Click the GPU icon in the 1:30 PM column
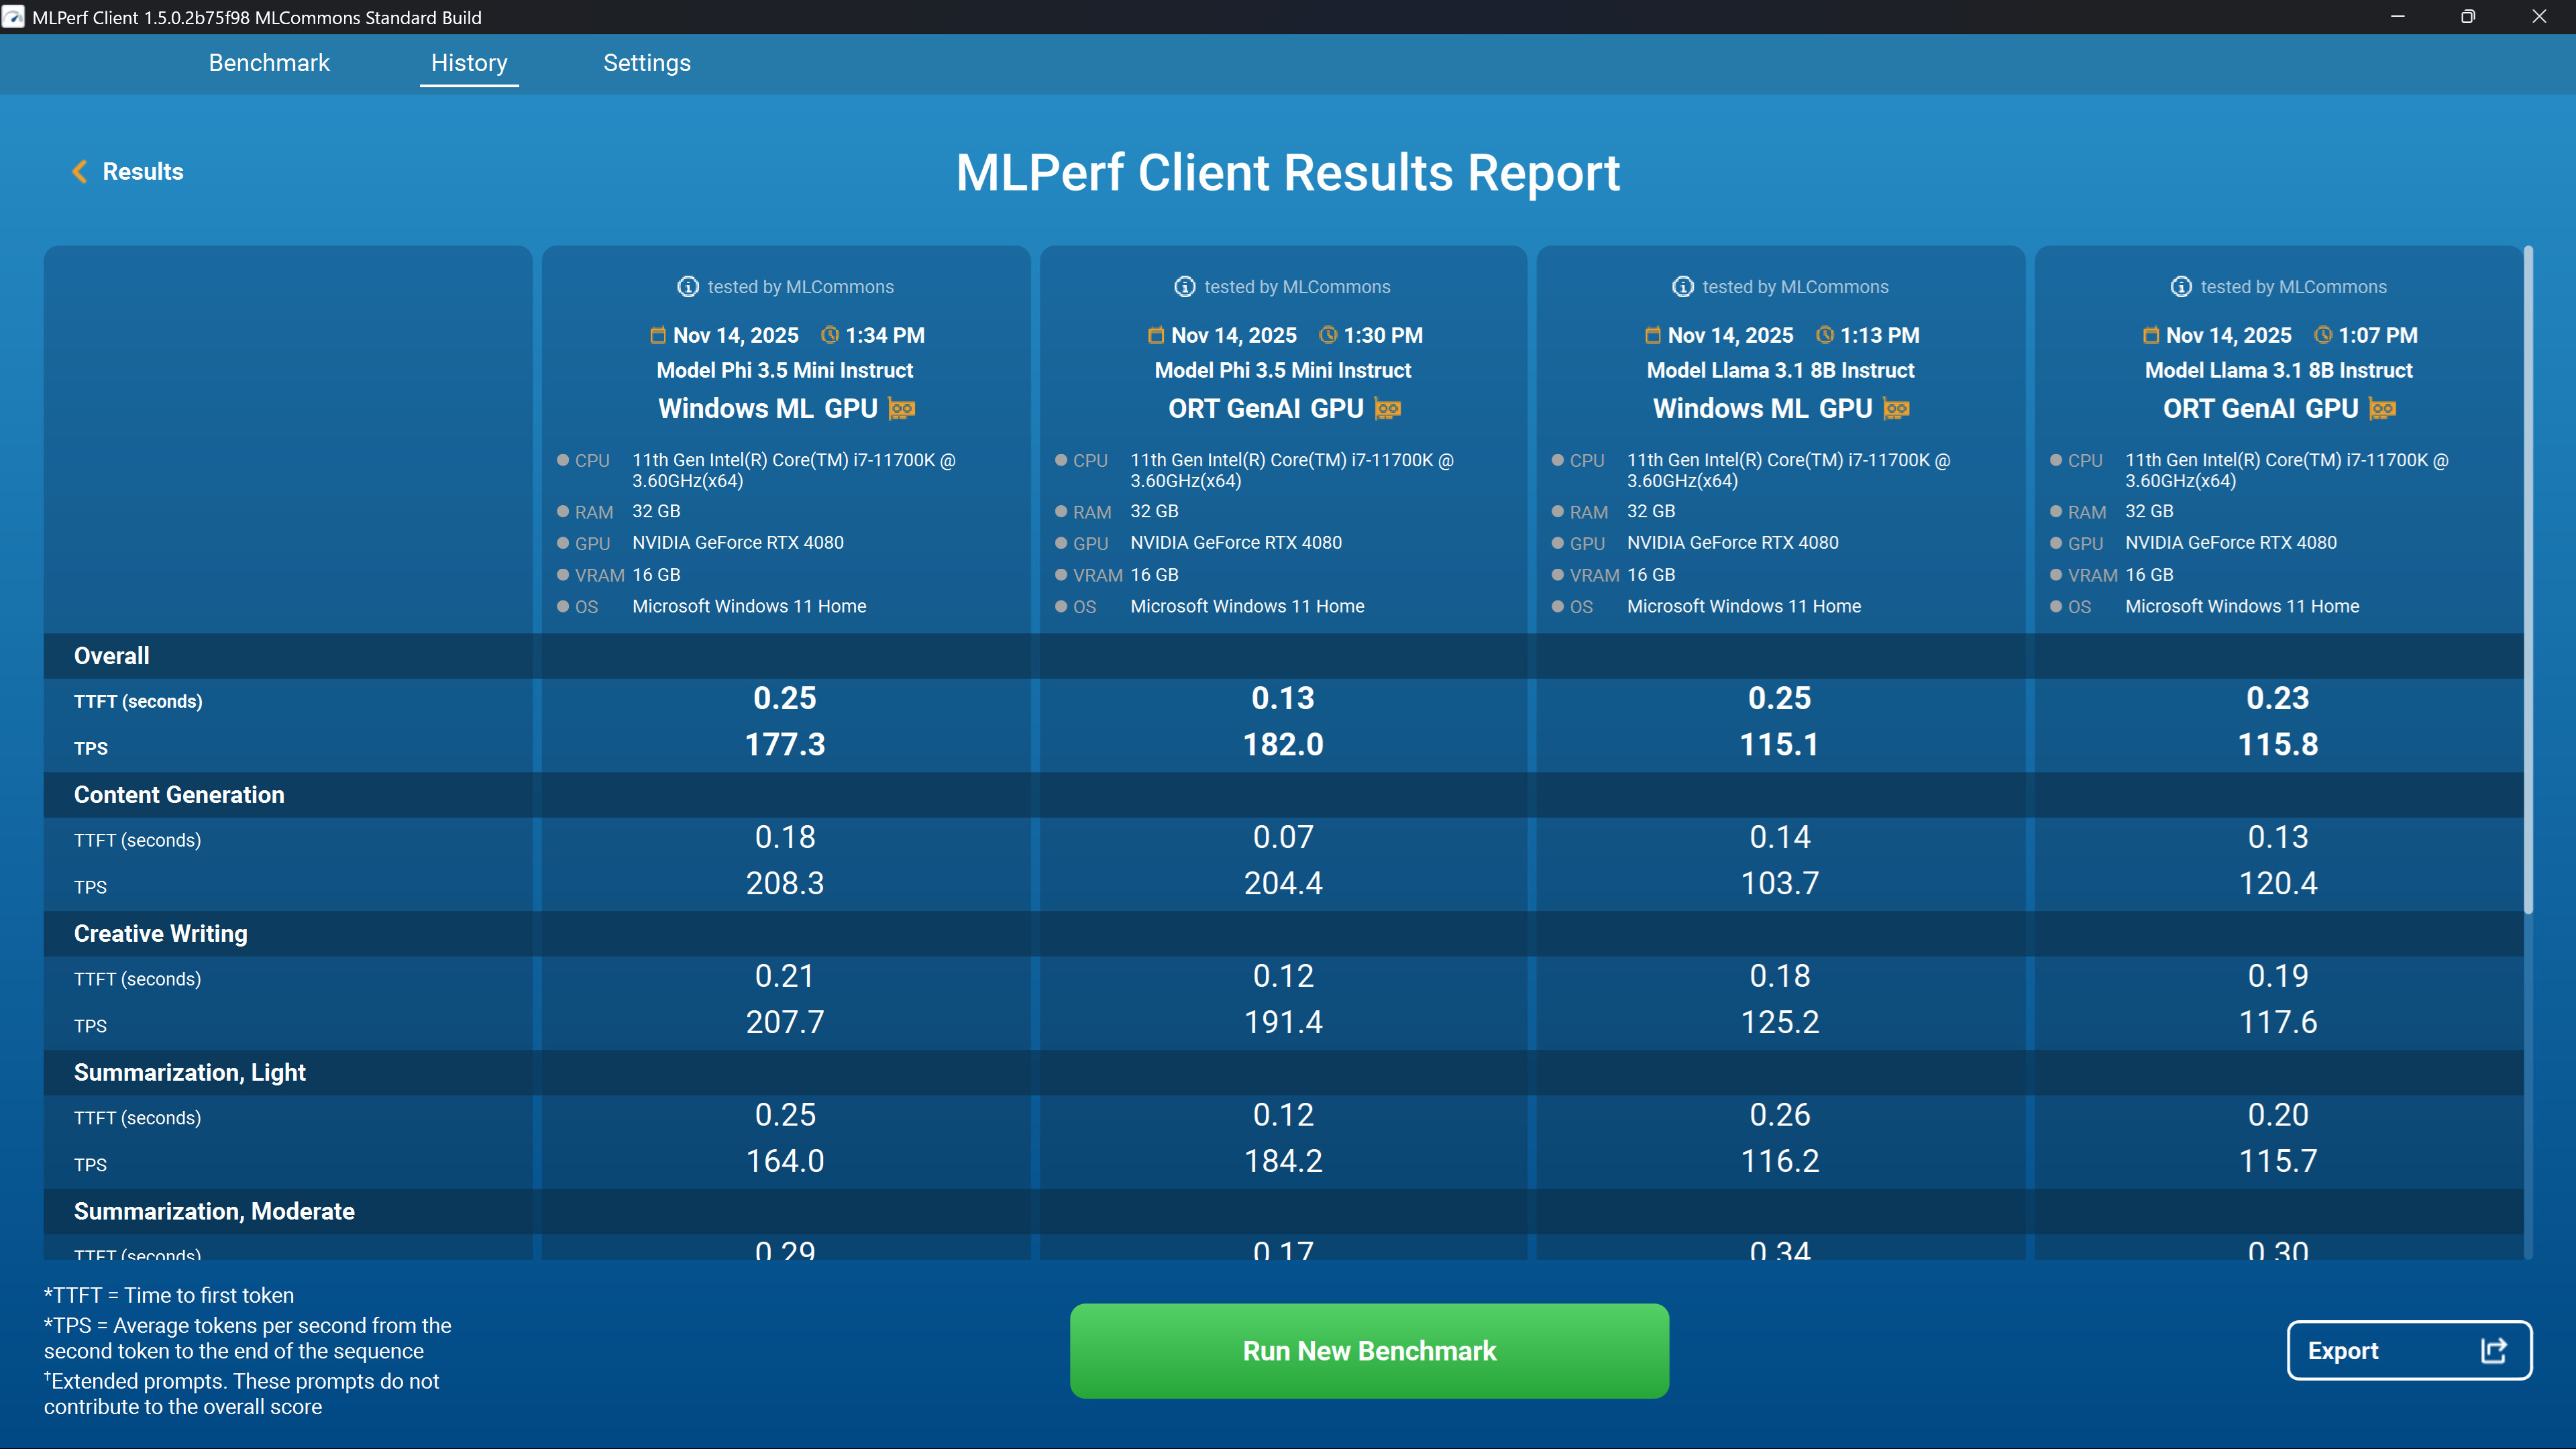The width and height of the screenshot is (2576, 1449). coord(1388,409)
